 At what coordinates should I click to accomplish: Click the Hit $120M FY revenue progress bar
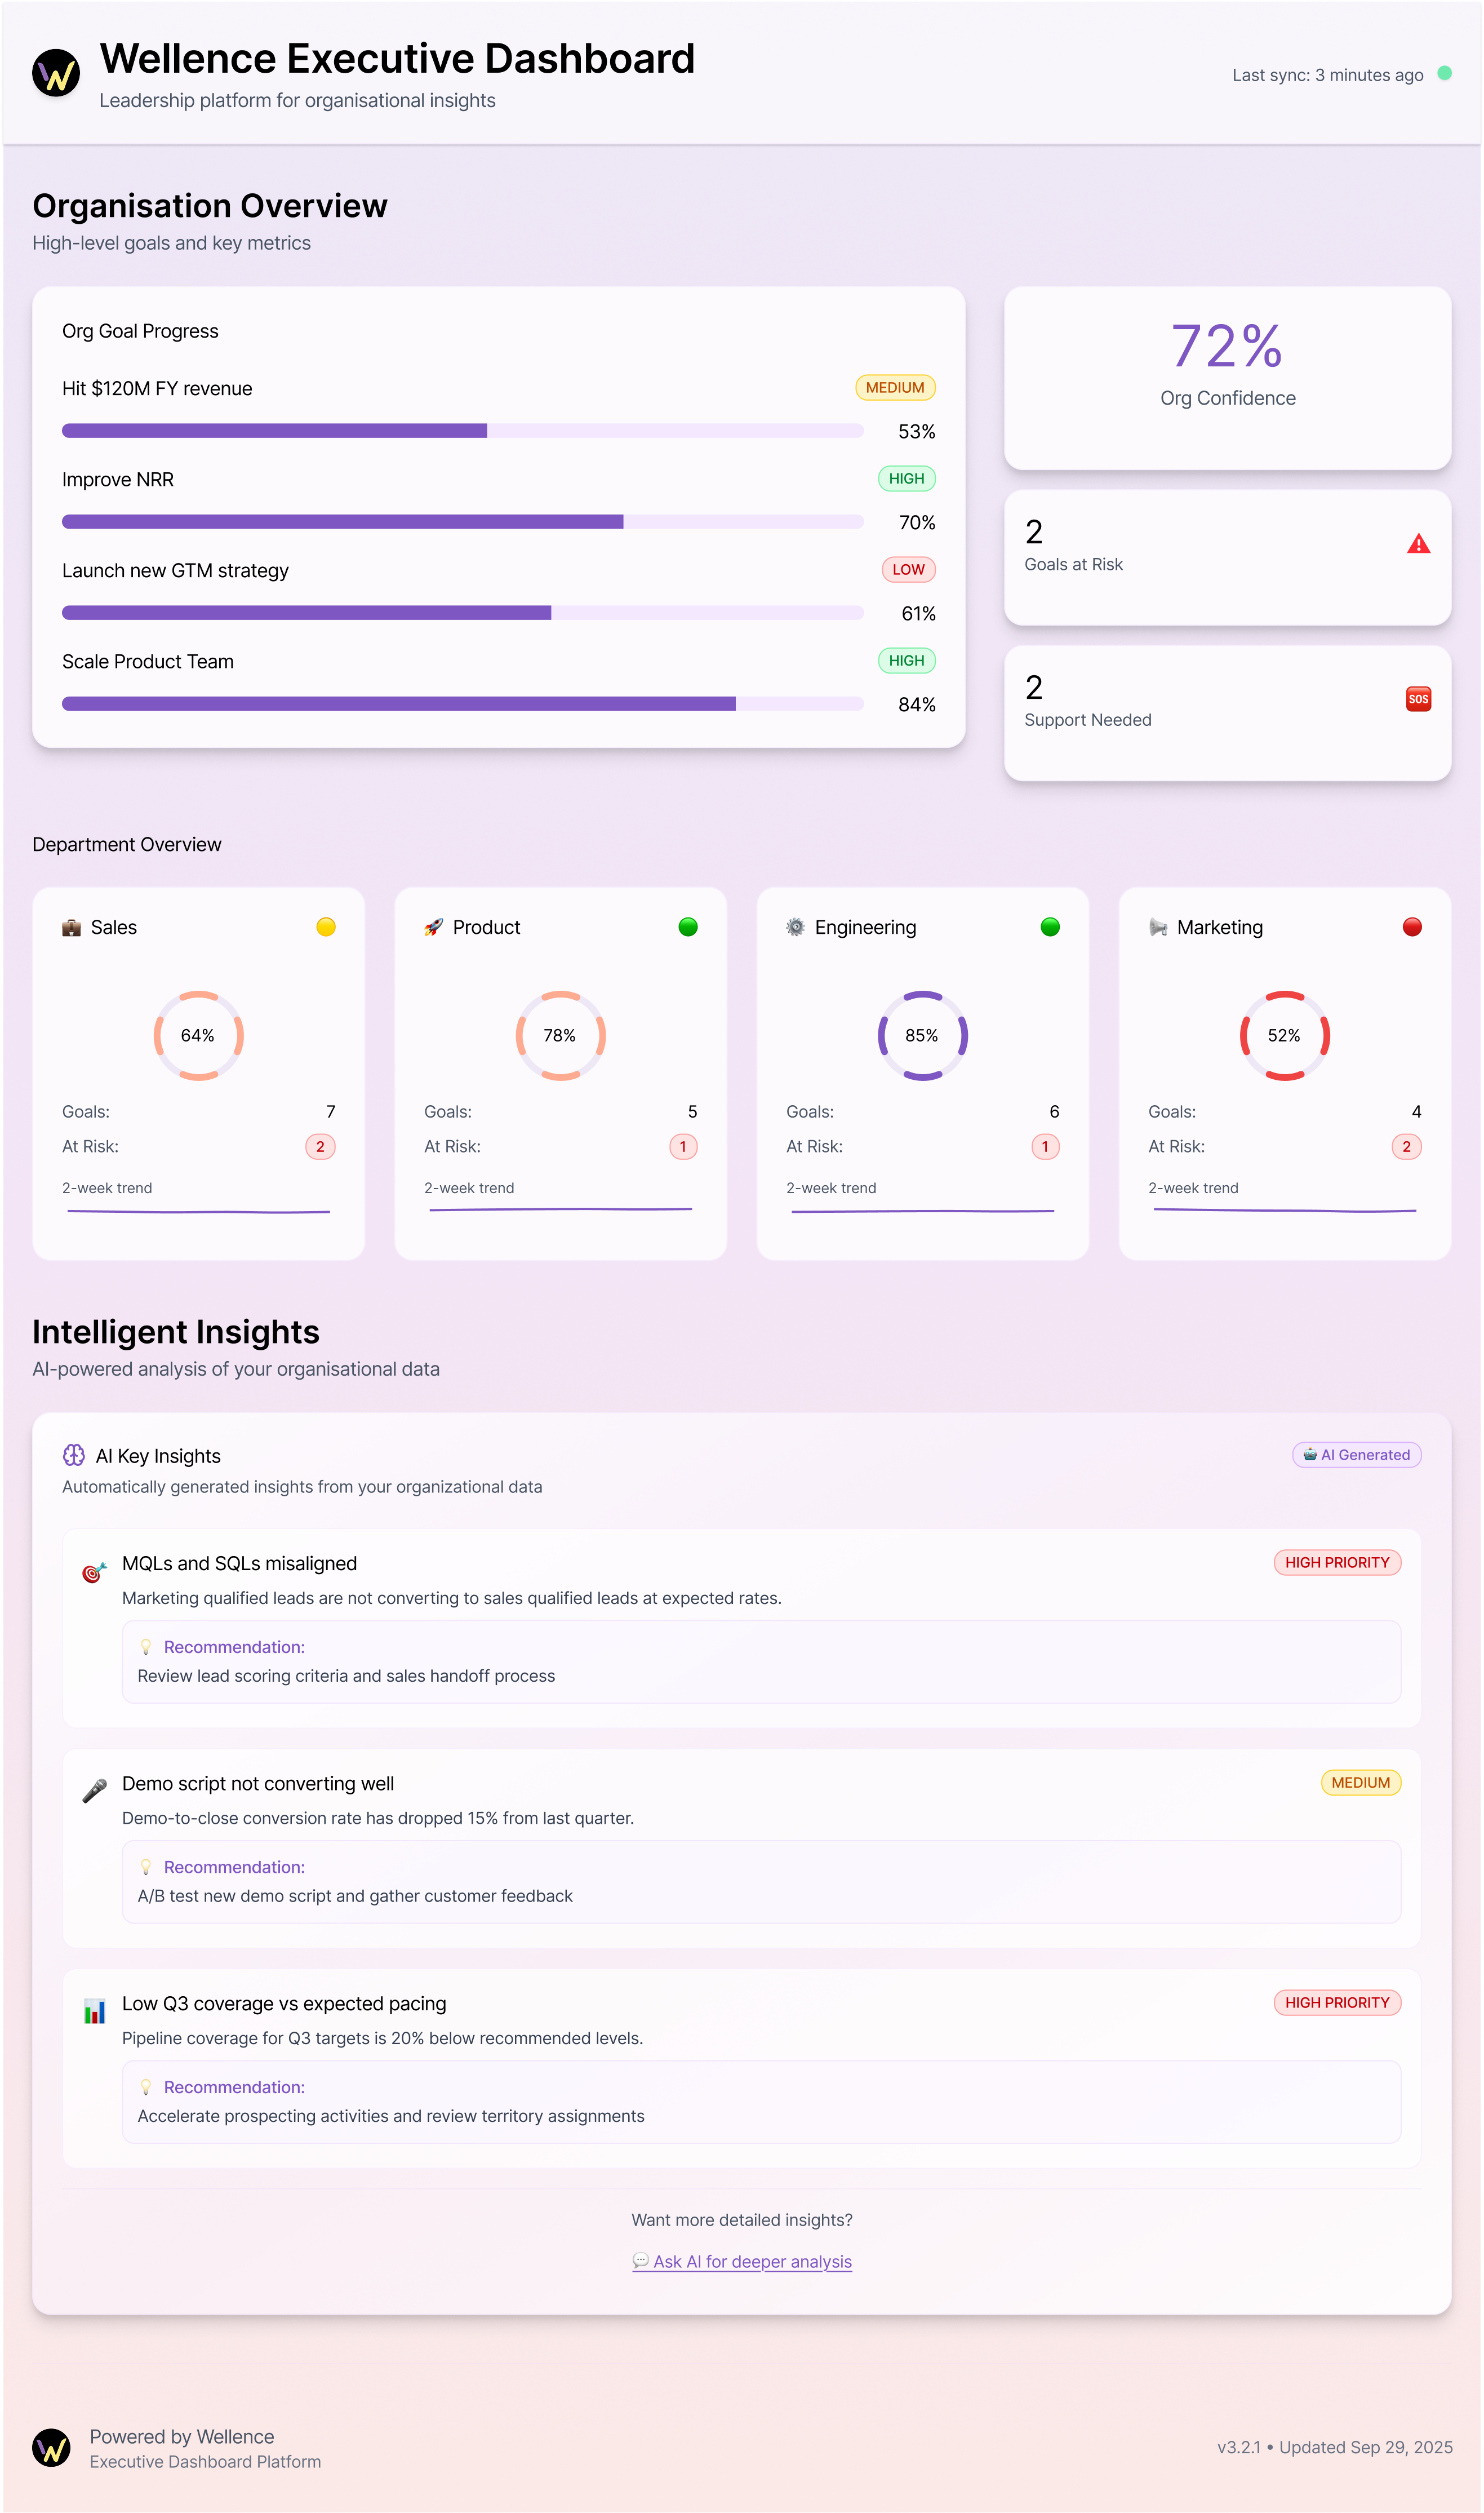point(462,431)
